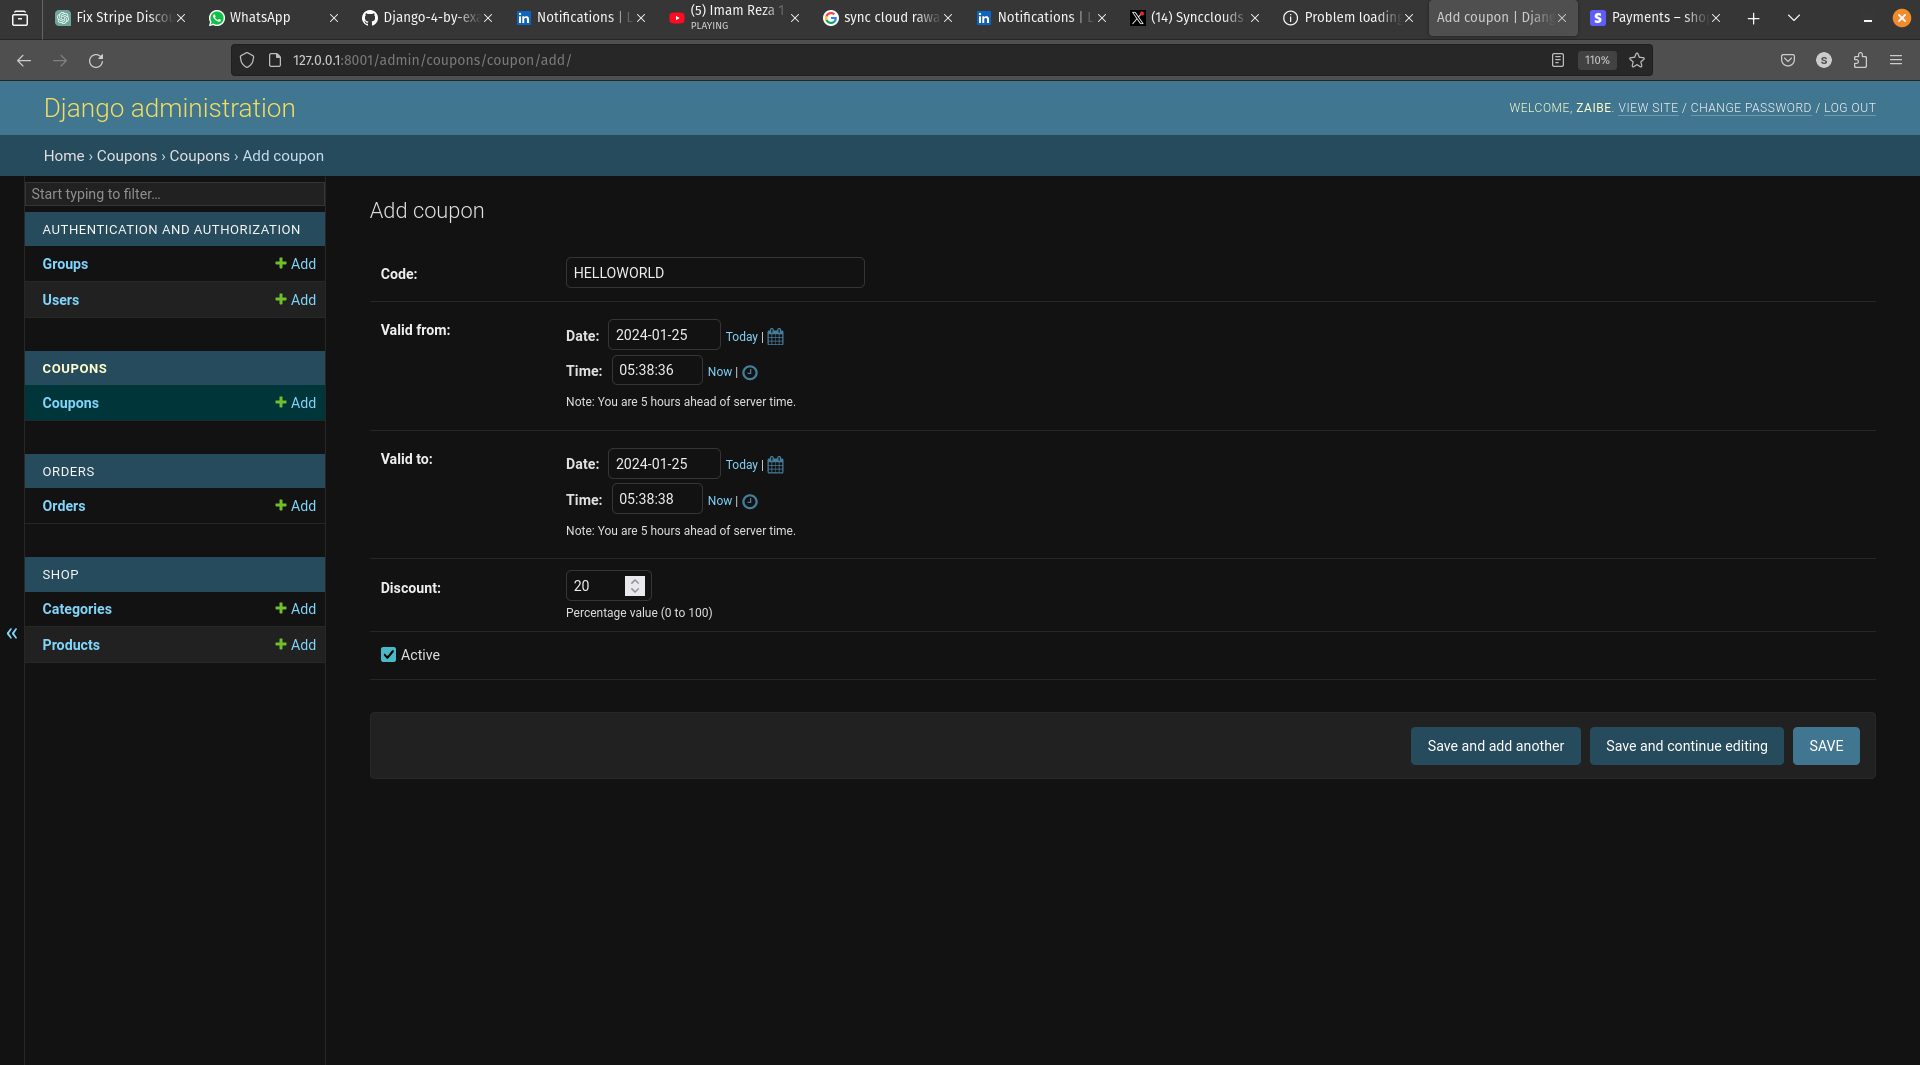Click the tracking protection shield icon
Screen dimensions: 1920x1065
(x=247, y=60)
